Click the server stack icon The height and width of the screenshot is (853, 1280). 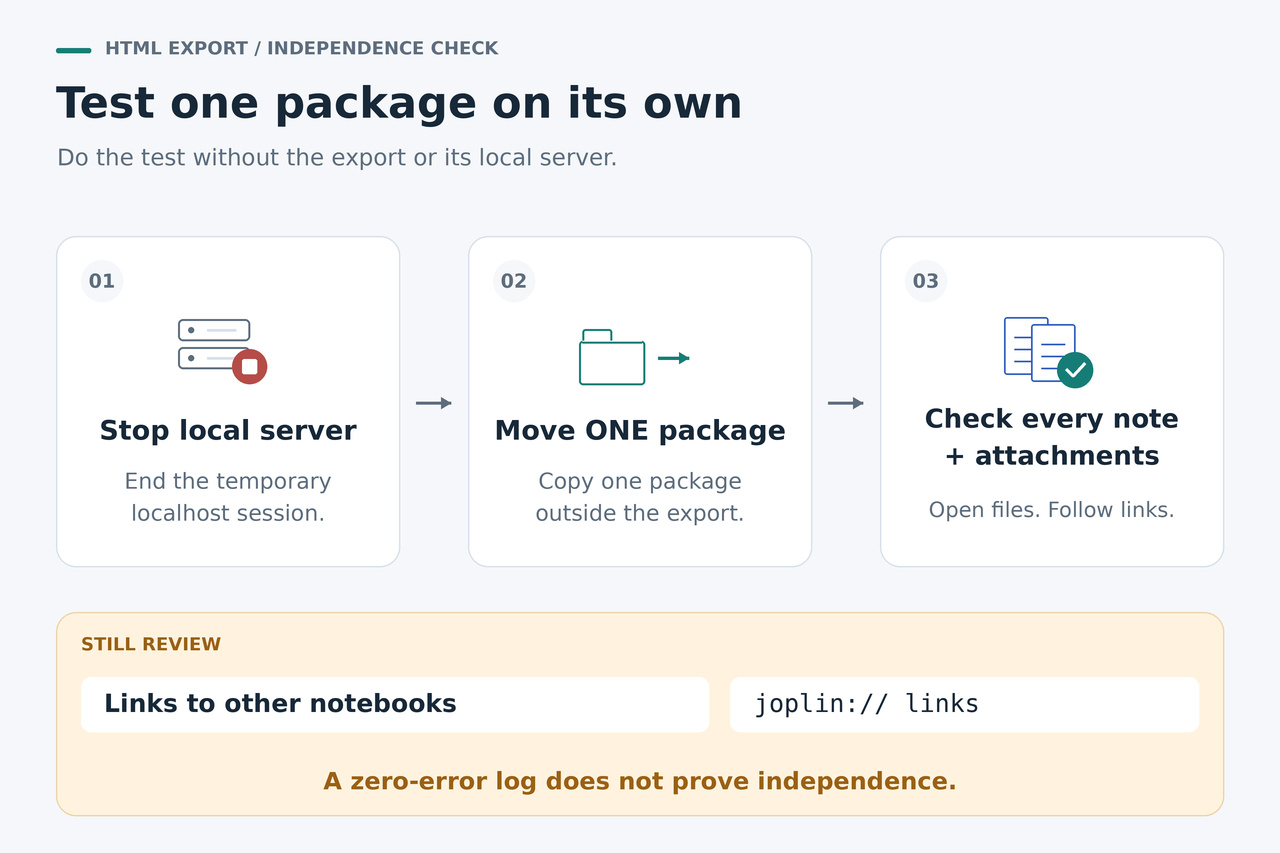pyautogui.click(x=214, y=344)
